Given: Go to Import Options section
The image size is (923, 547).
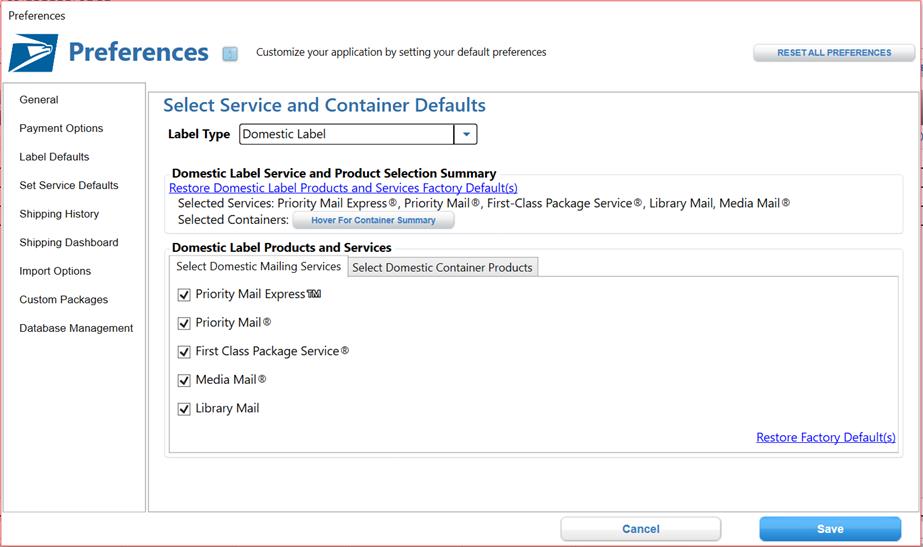Looking at the screenshot, I should 55,271.
